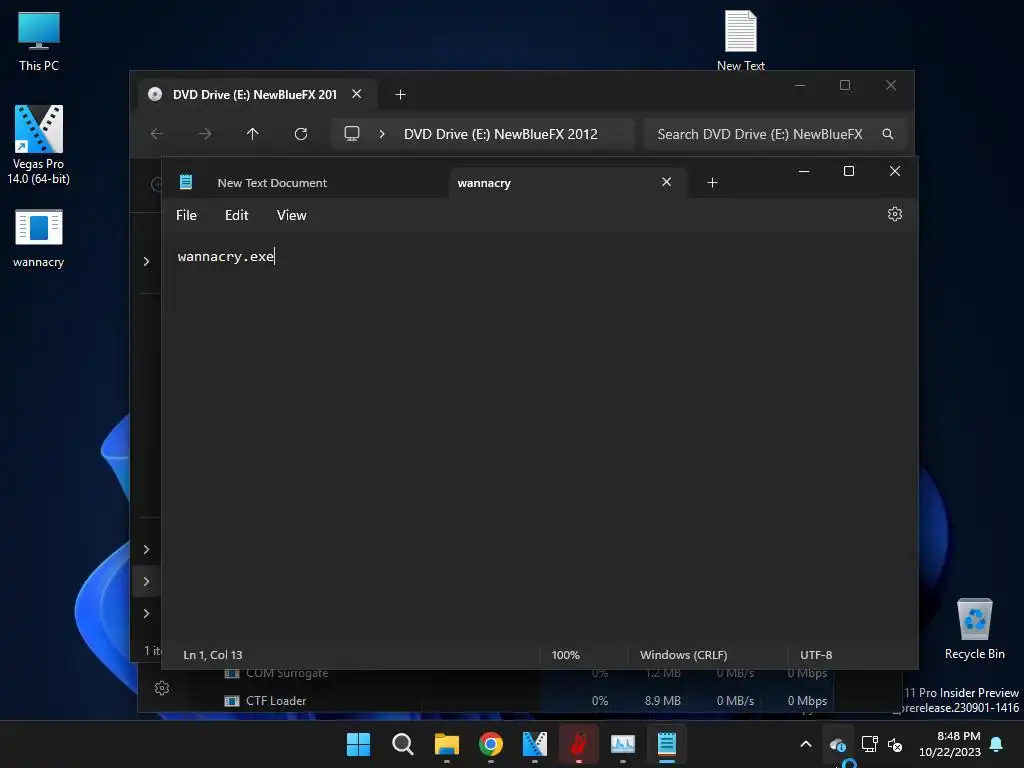Viewport: 1024px width, 768px height.
Task: Select wannacry desktop file icon
Action: pos(39,238)
